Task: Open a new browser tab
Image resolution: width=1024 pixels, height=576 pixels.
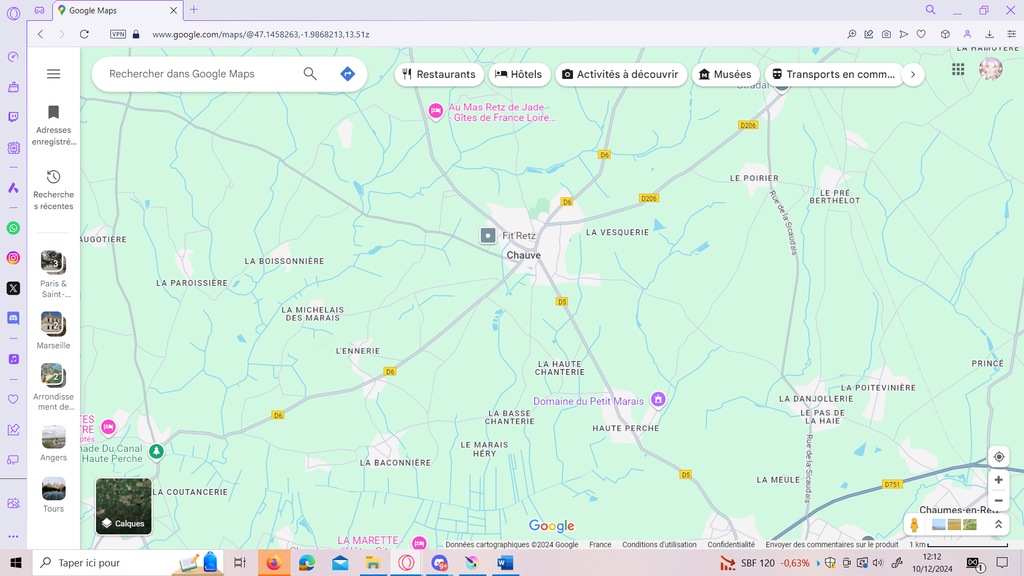Action: click(x=194, y=10)
